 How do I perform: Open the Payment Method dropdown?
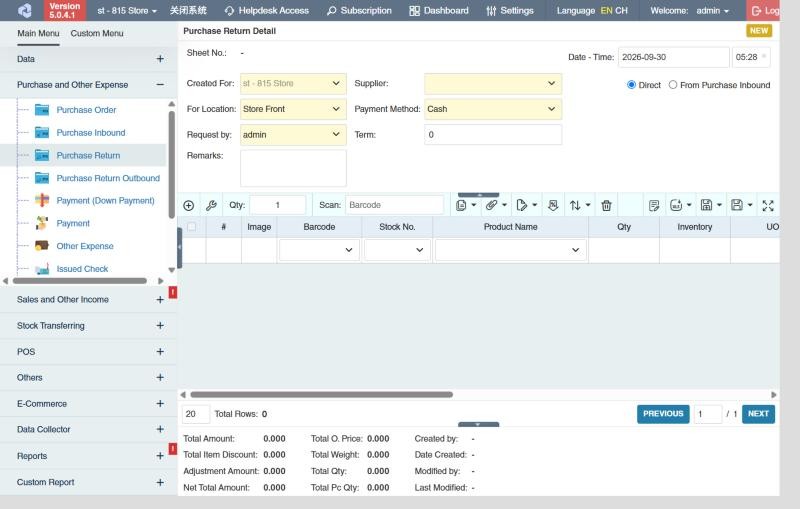(x=493, y=109)
